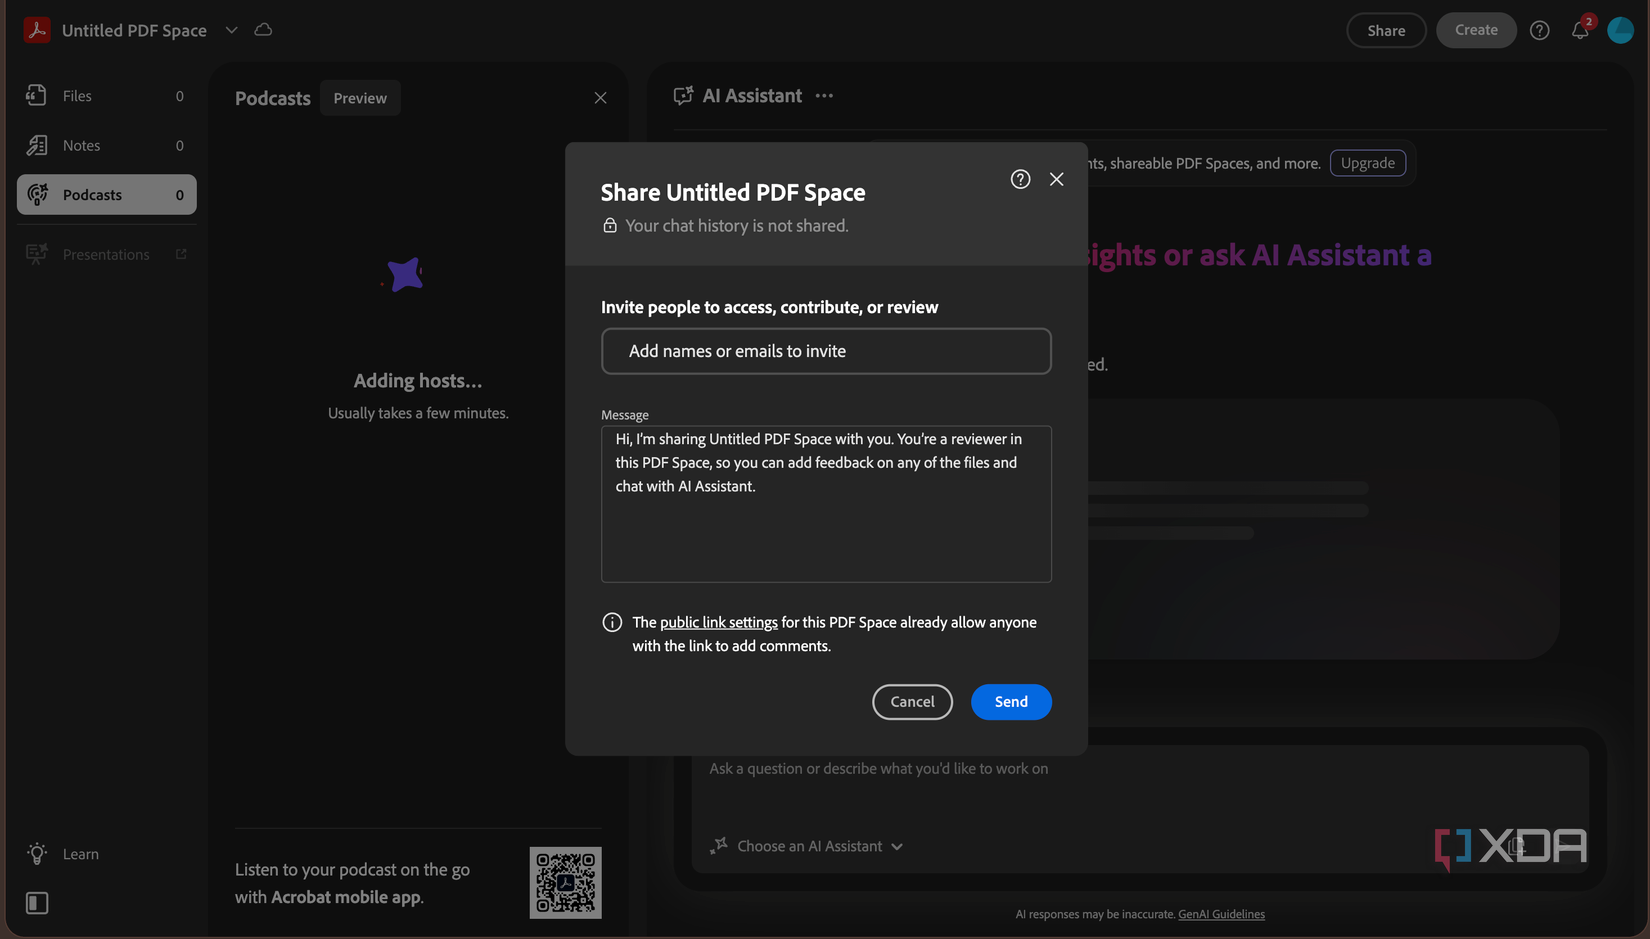Click the Acrobat mobile app QR code
This screenshot has width=1650, height=939.
565,883
